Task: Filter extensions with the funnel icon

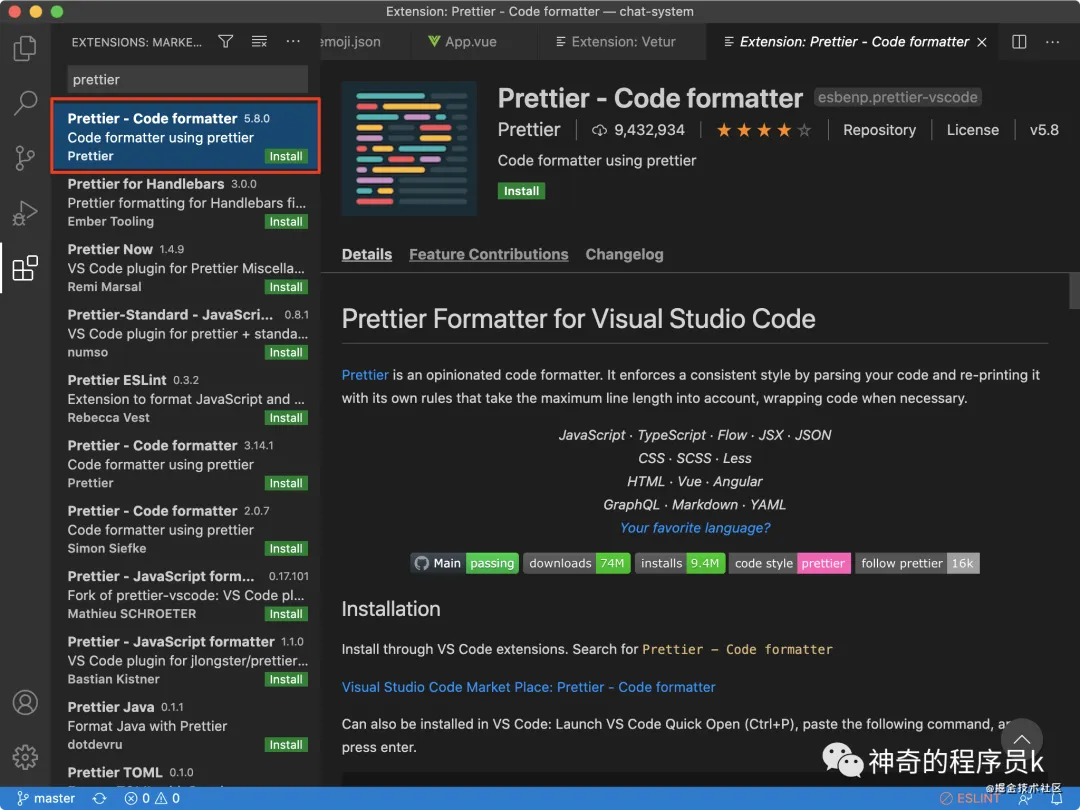Action: (226, 42)
